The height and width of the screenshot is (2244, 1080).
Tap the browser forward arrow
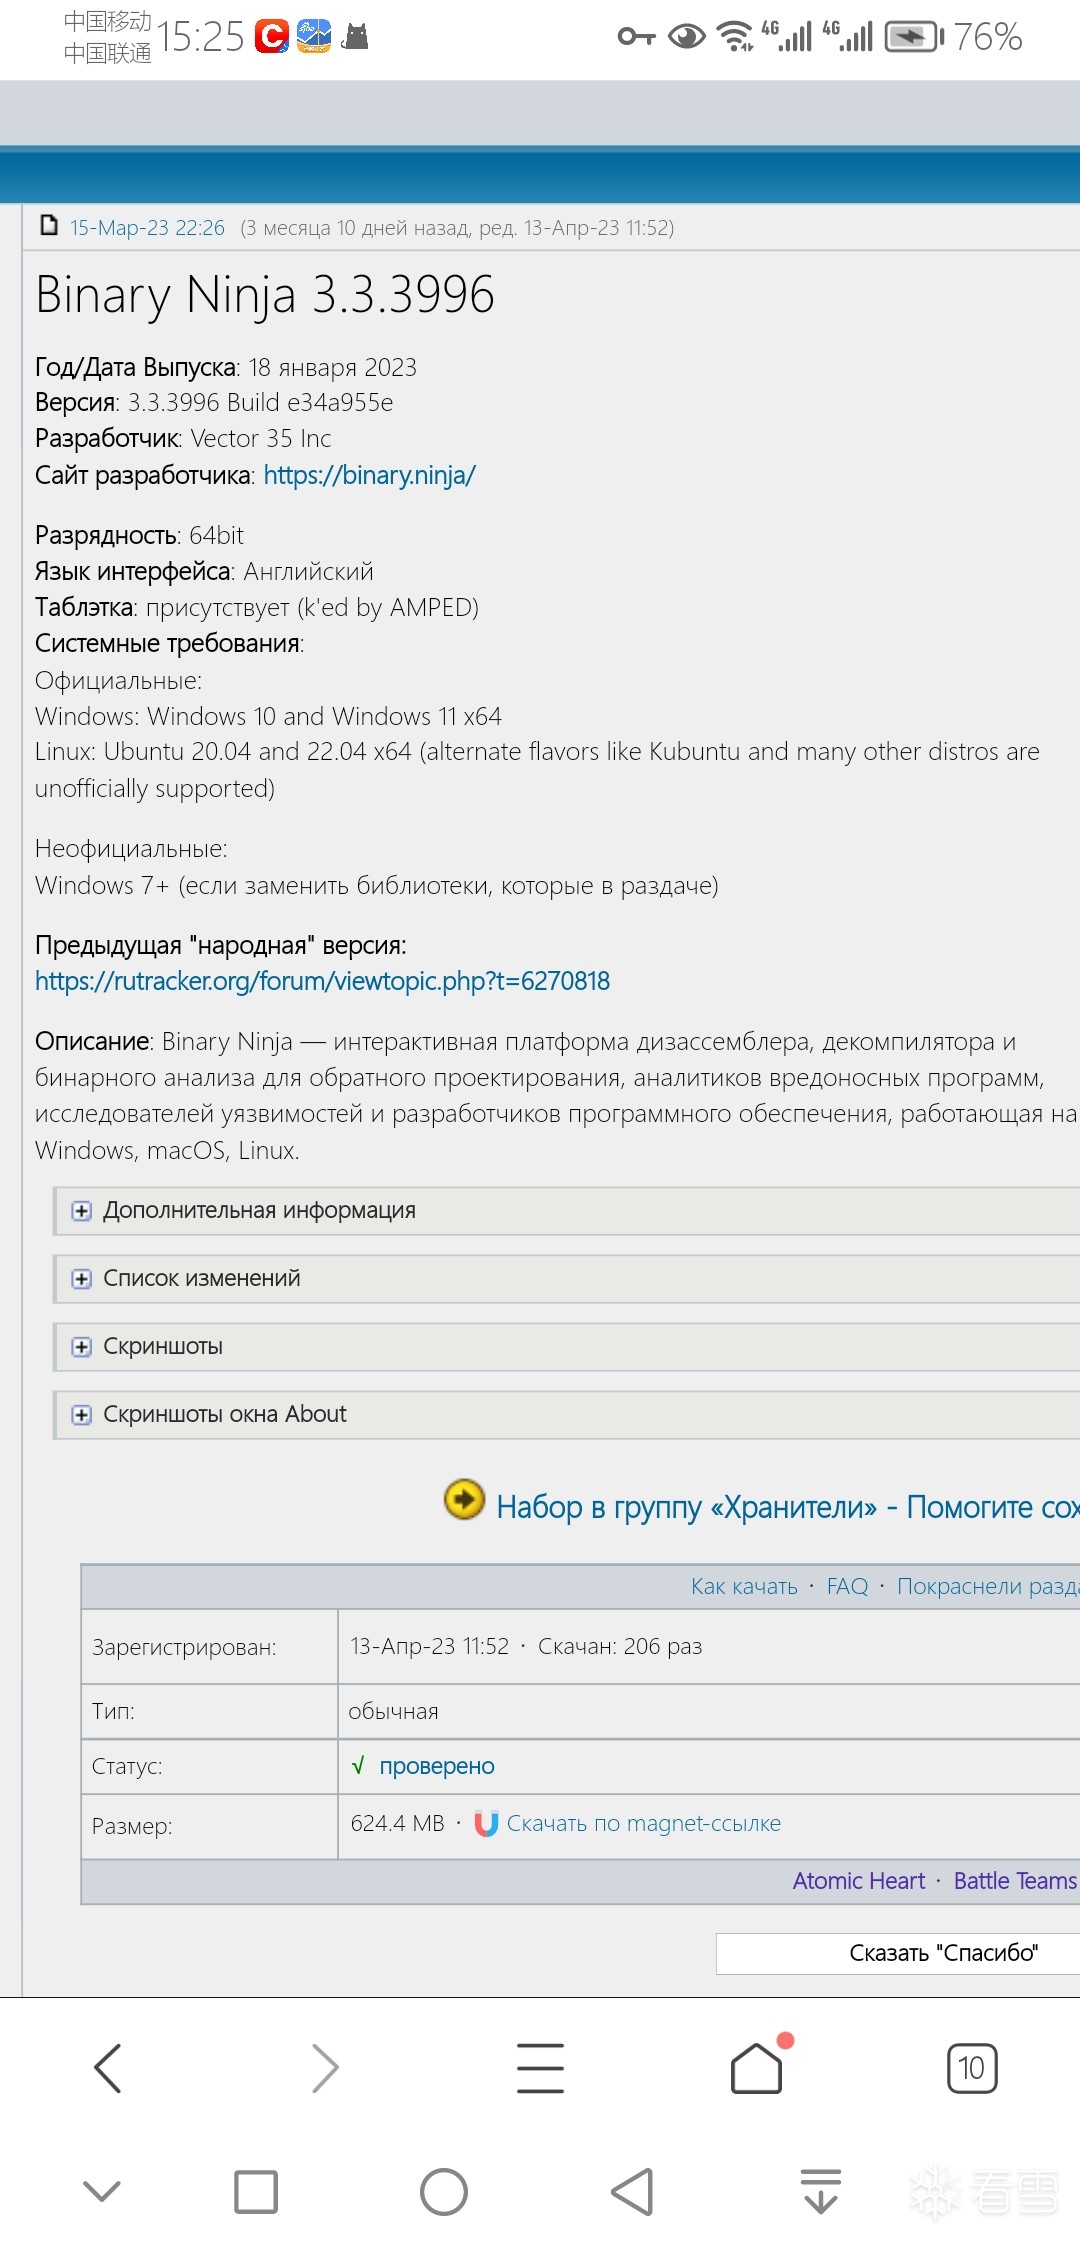pos(325,2068)
